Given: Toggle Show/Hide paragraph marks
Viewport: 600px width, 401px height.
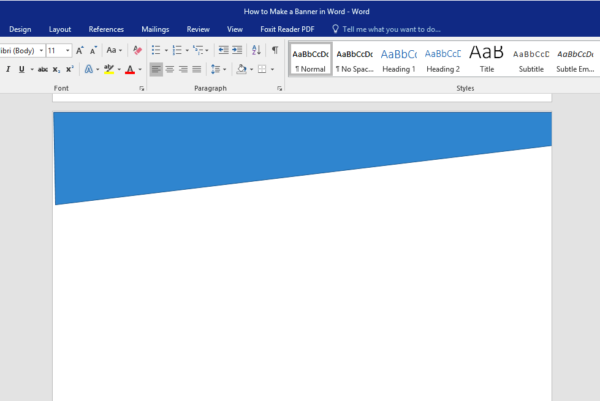Looking at the screenshot, I should coord(275,50).
